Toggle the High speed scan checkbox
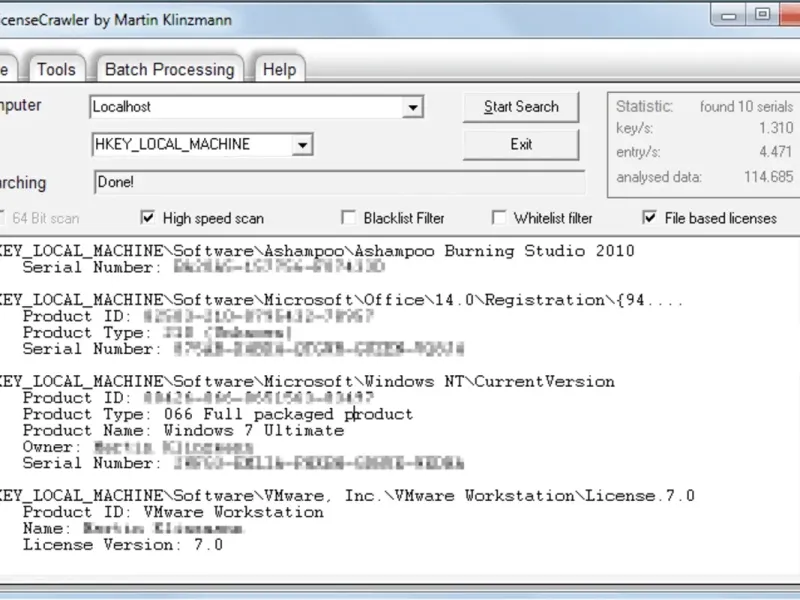 [147, 218]
